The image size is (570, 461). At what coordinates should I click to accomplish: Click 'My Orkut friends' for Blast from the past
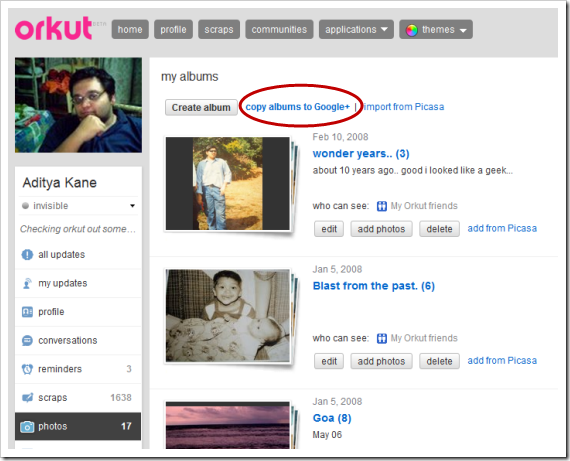click(424, 338)
